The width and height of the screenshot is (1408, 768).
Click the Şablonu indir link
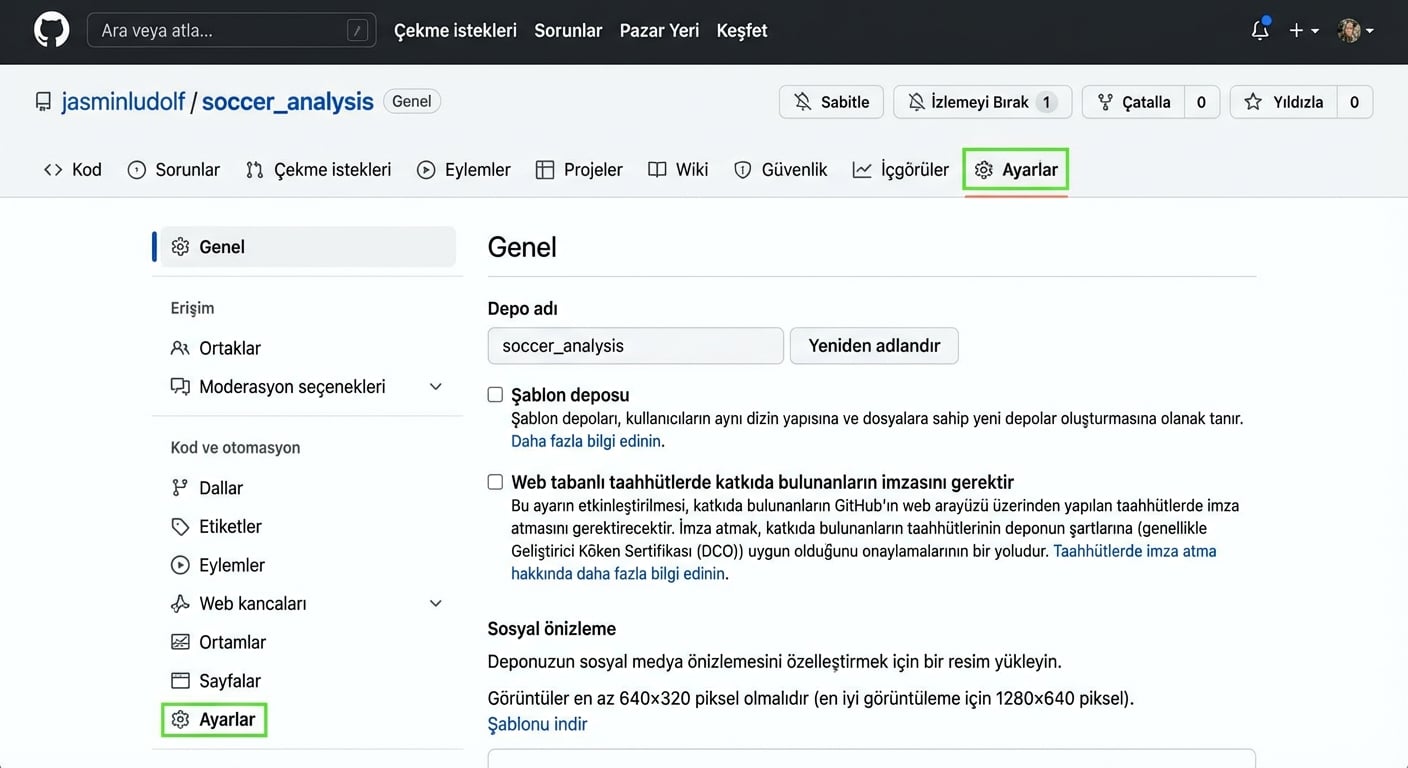click(537, 724)
